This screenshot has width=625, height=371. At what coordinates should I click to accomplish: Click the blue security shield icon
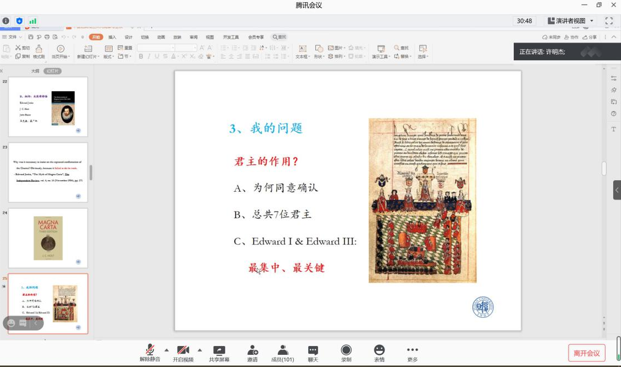(x=19, y=21)
